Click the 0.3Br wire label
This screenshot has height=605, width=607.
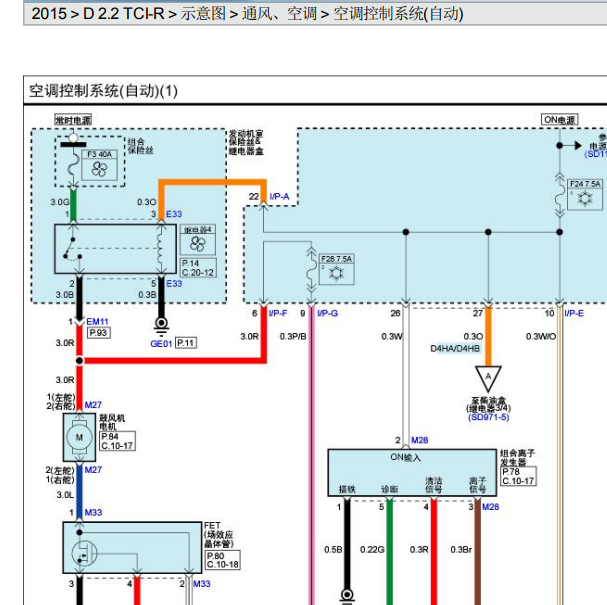461,549
